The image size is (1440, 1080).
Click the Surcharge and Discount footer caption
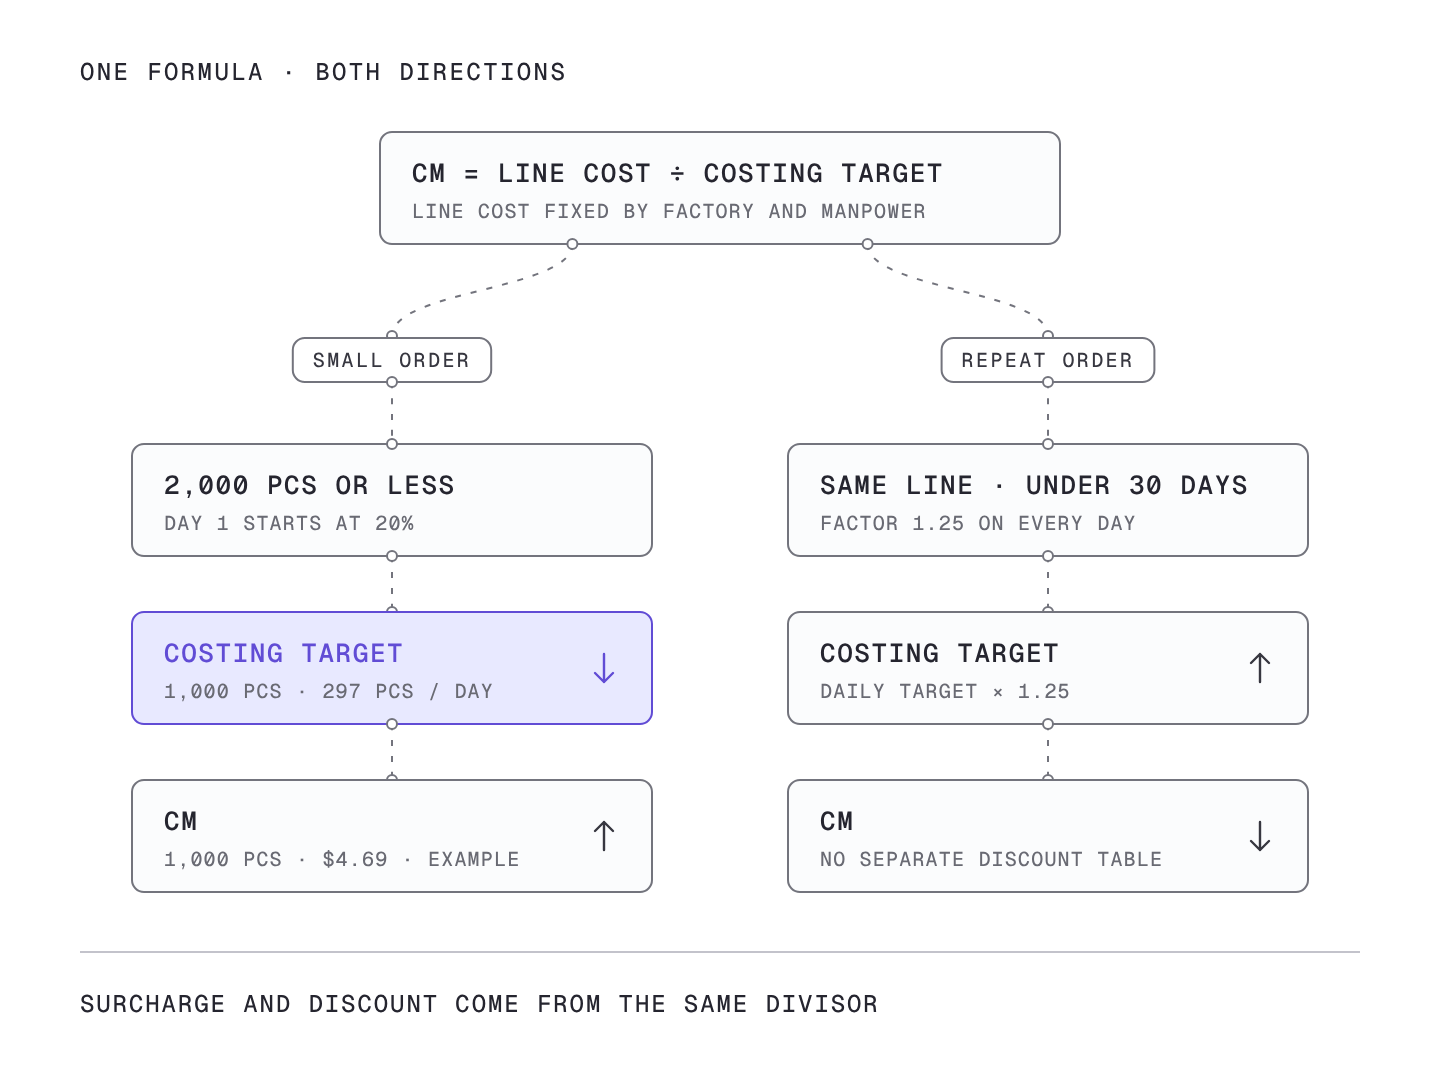click(x=479, y=1004)
